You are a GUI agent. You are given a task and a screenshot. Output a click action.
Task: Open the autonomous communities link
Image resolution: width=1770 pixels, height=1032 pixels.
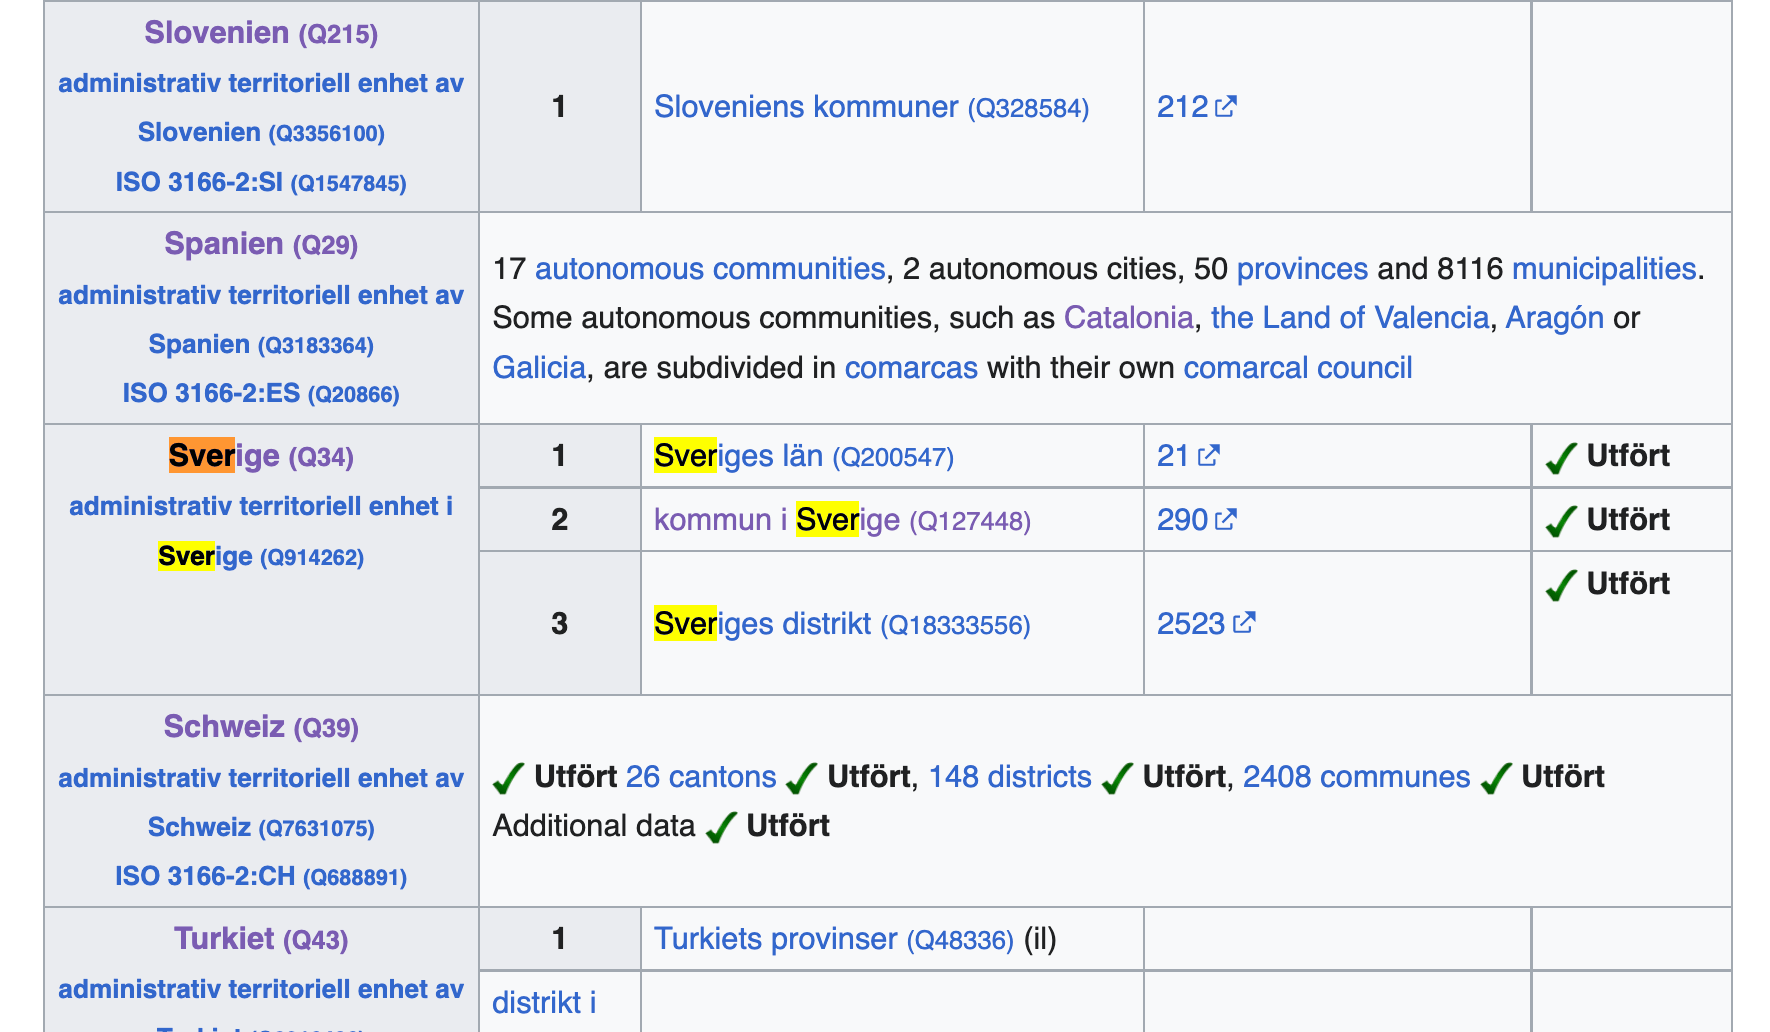point(710,269)
